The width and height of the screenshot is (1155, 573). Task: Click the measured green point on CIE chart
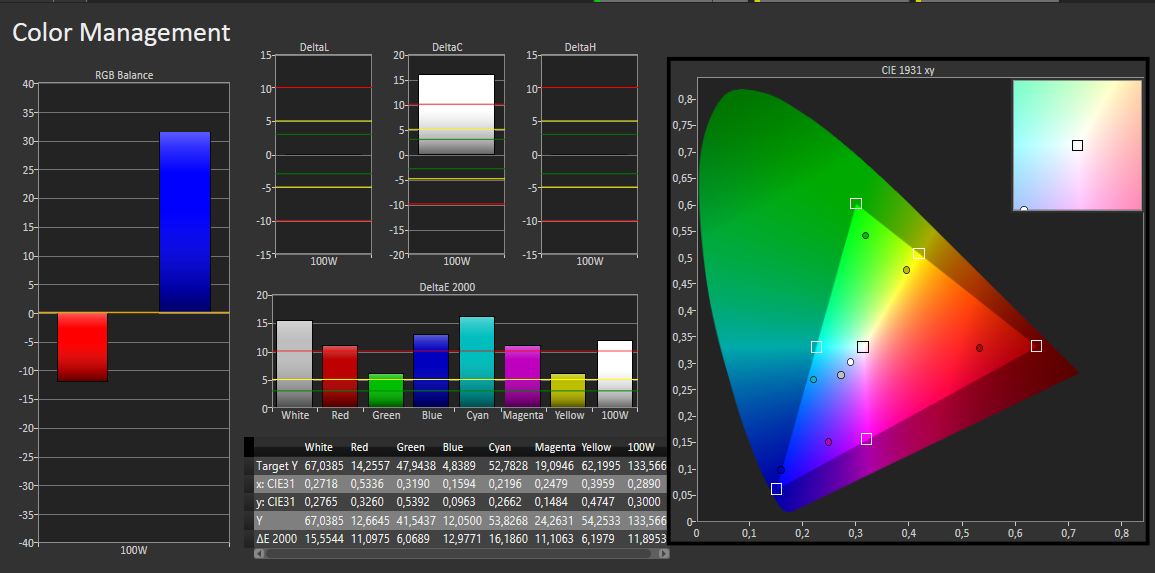pos(866,236)
